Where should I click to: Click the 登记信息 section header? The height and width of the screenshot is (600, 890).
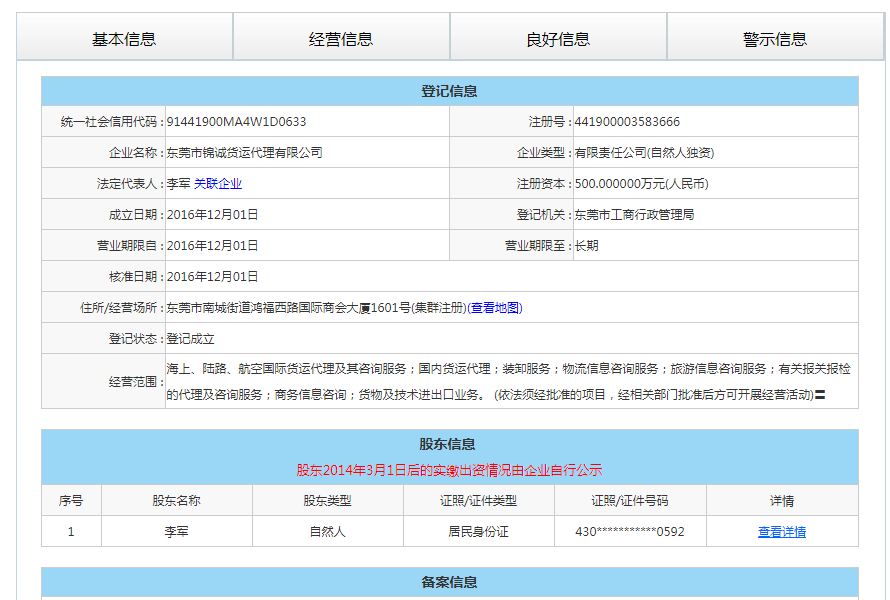(x=449, y=91)
